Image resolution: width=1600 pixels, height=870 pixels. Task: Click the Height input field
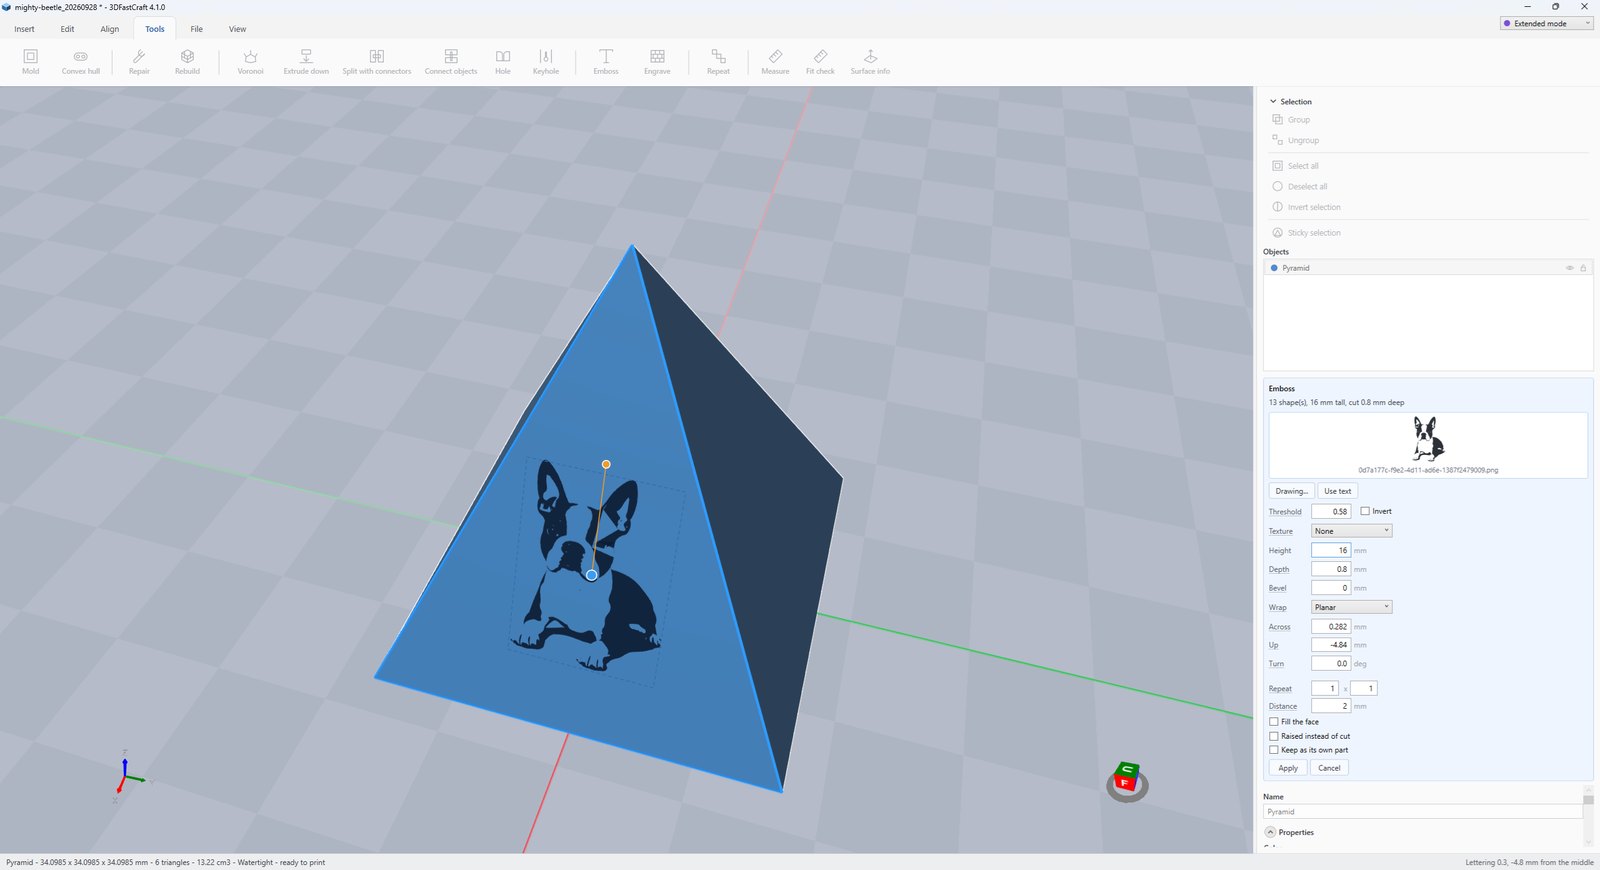point(1331,550)
